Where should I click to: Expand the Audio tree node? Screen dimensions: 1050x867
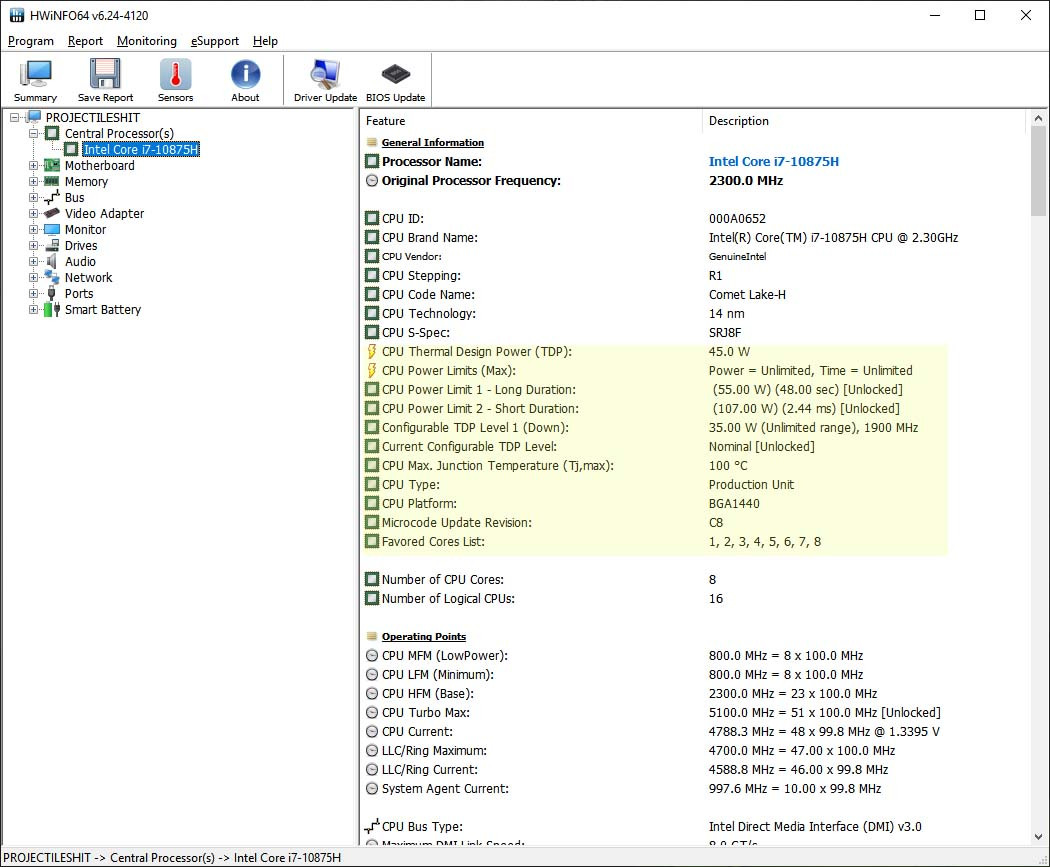[33, 262]
